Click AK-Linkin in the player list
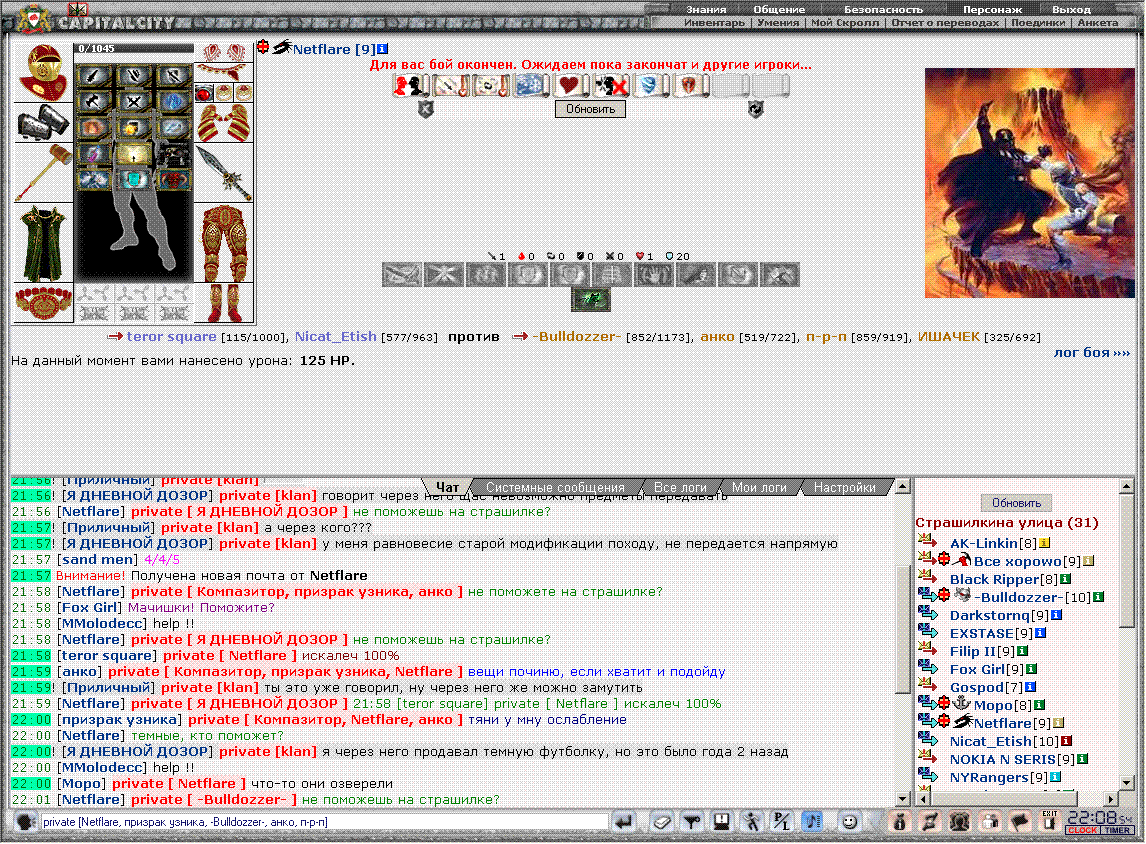Image resolution: width=1146 pixels, height=844 pixels. (x=983, y=543)
